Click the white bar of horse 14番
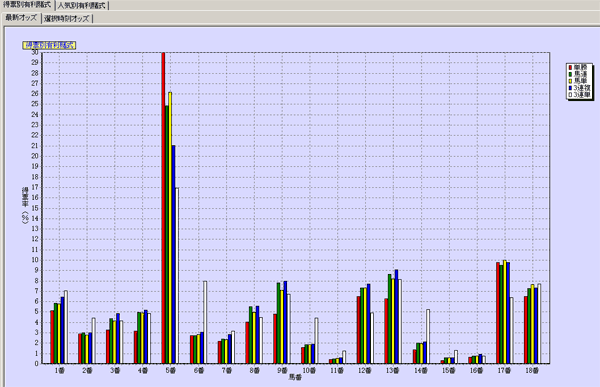The width and height of the screenshot is (600, 387). coord(427,336)
